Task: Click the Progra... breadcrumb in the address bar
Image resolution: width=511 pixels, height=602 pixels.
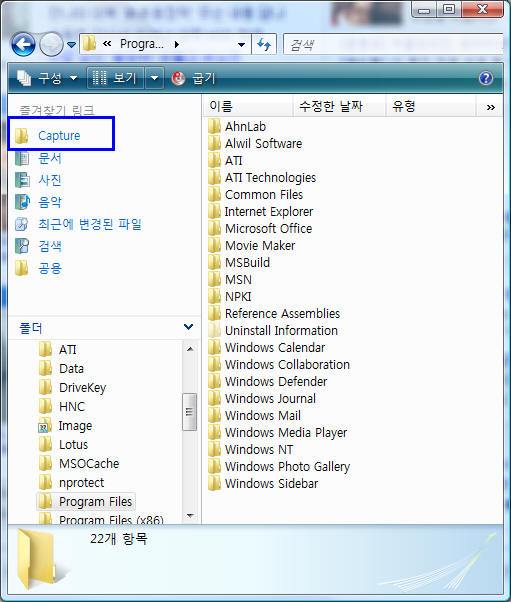Action: [142, 44]
